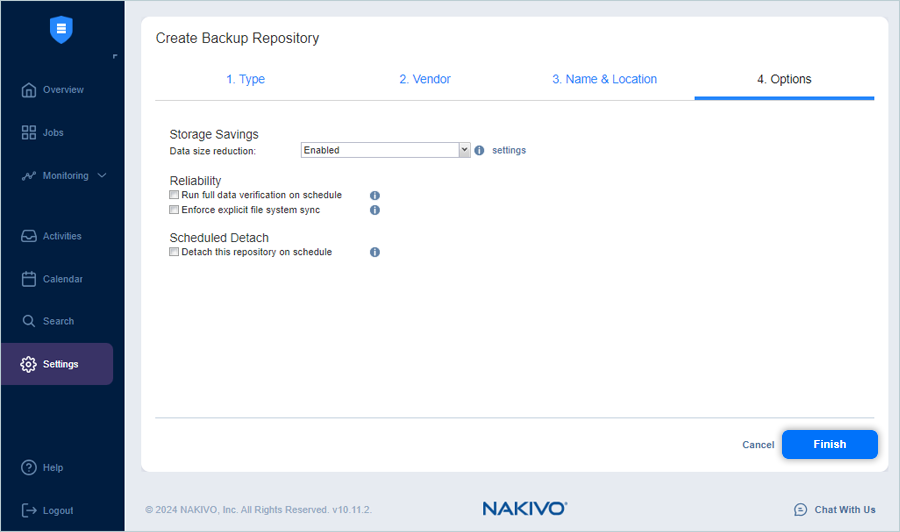This screenshot has width=900, height=532.
Task: Click the Cancel button
Action: (x=758, y=445)
